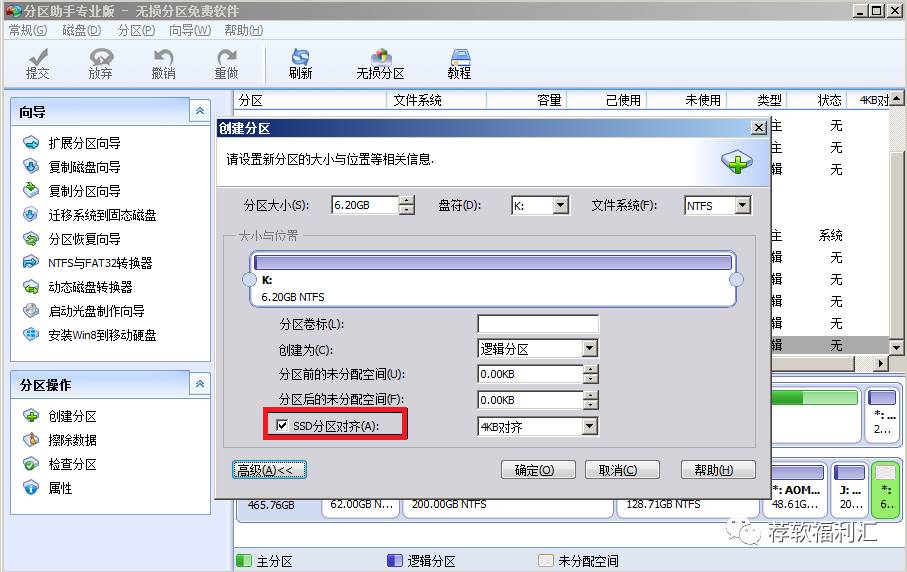Click the 重做 (redo) toolbar icon
The width and height of the screenshot is (907, 572).
pyautogui.click(x=226, y=63)
